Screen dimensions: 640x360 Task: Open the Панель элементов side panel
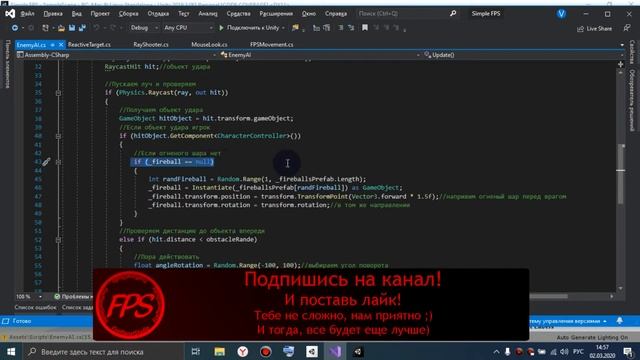(7, 64)
